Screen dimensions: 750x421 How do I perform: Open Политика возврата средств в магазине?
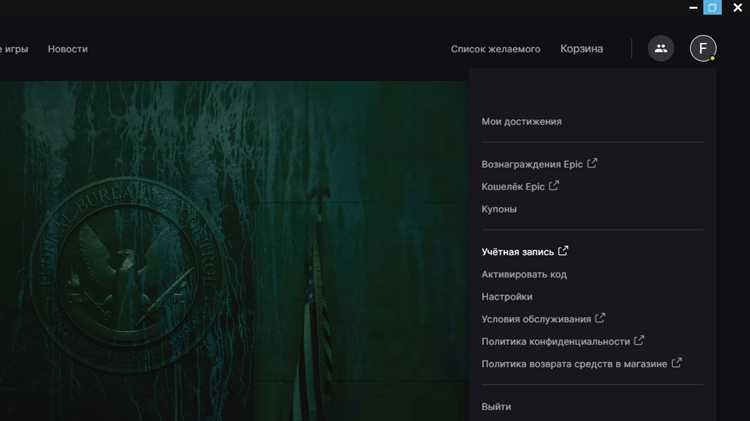(x=581, y=364)
